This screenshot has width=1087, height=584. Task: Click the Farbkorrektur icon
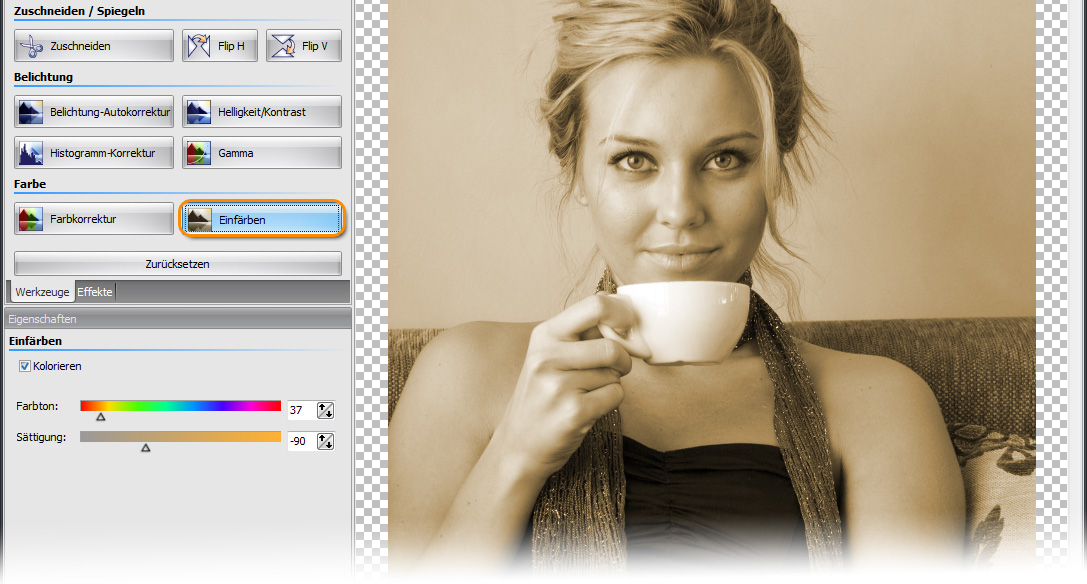click(x=31, y=218)
